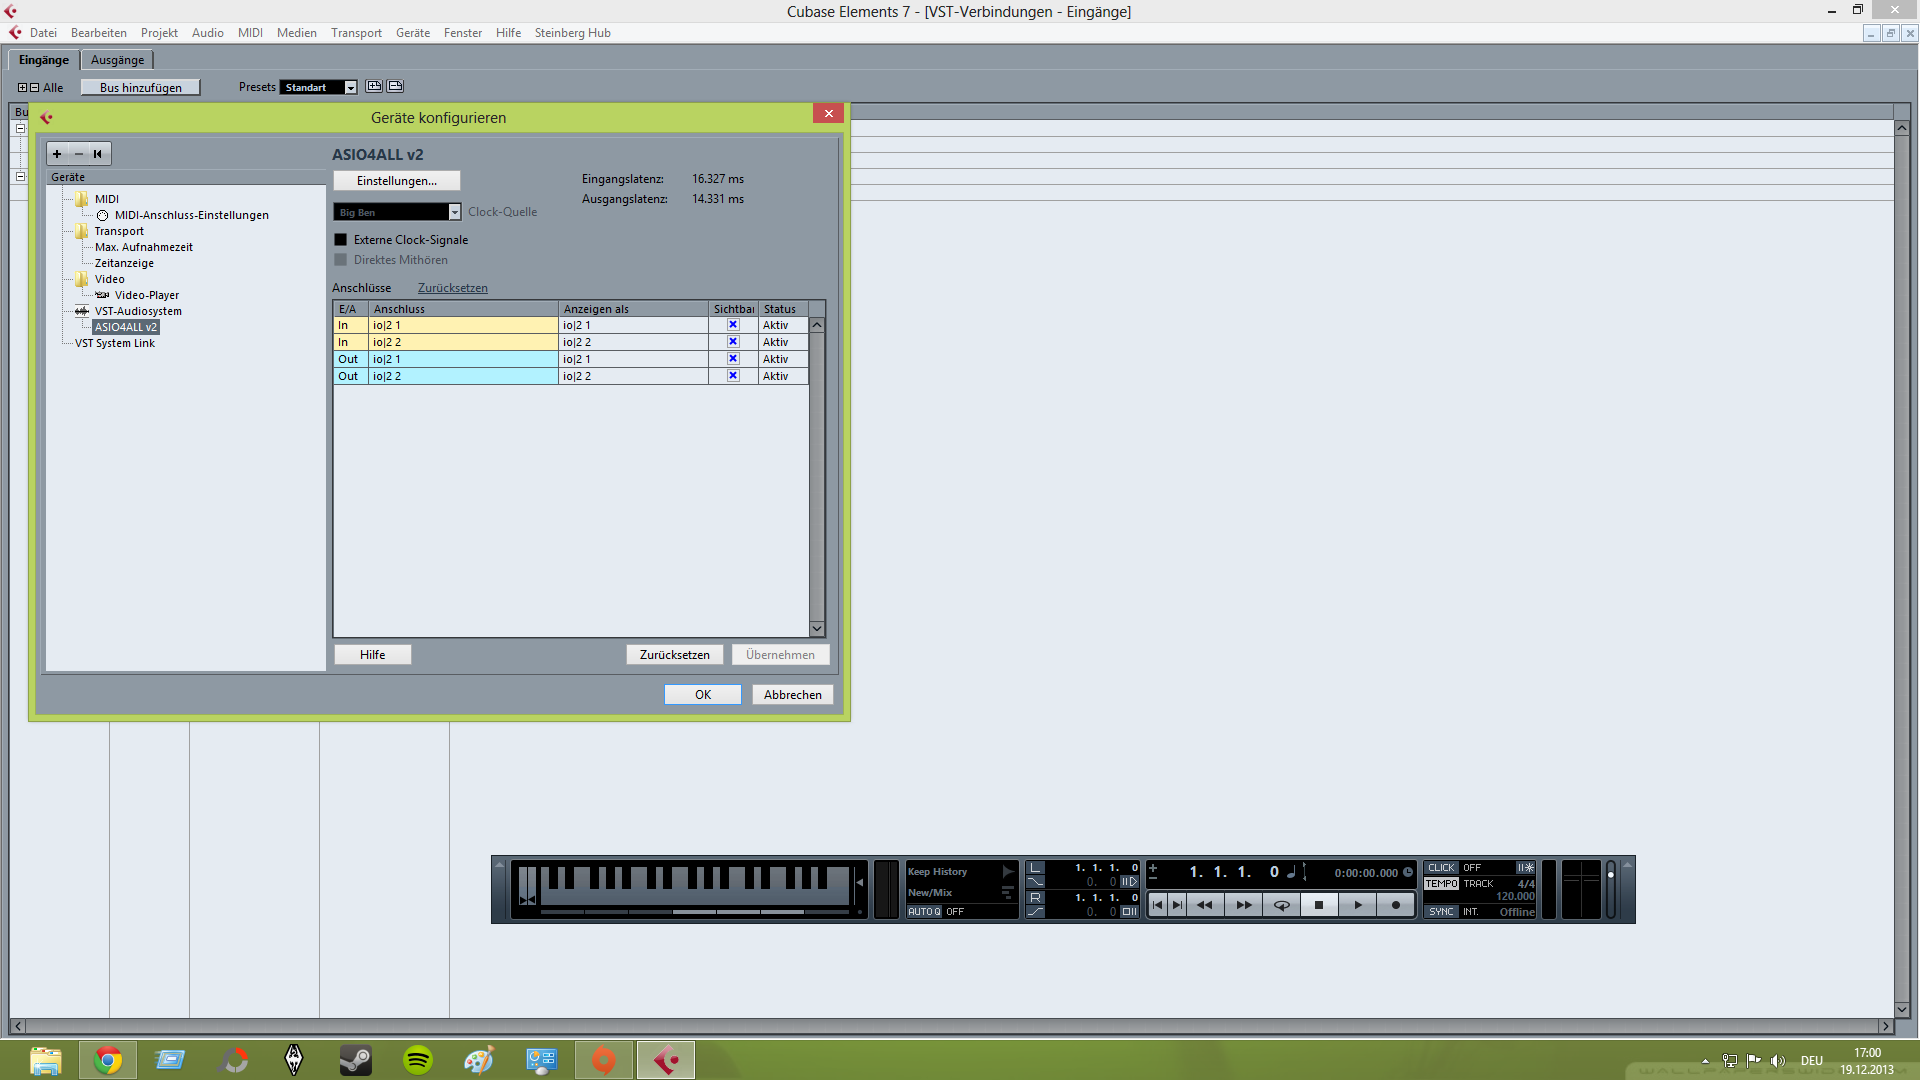This screenshot has height=1080, width=1920.
Task: Click the Abbrechen button
Action: pyautogui.click(x=793, y=695)
